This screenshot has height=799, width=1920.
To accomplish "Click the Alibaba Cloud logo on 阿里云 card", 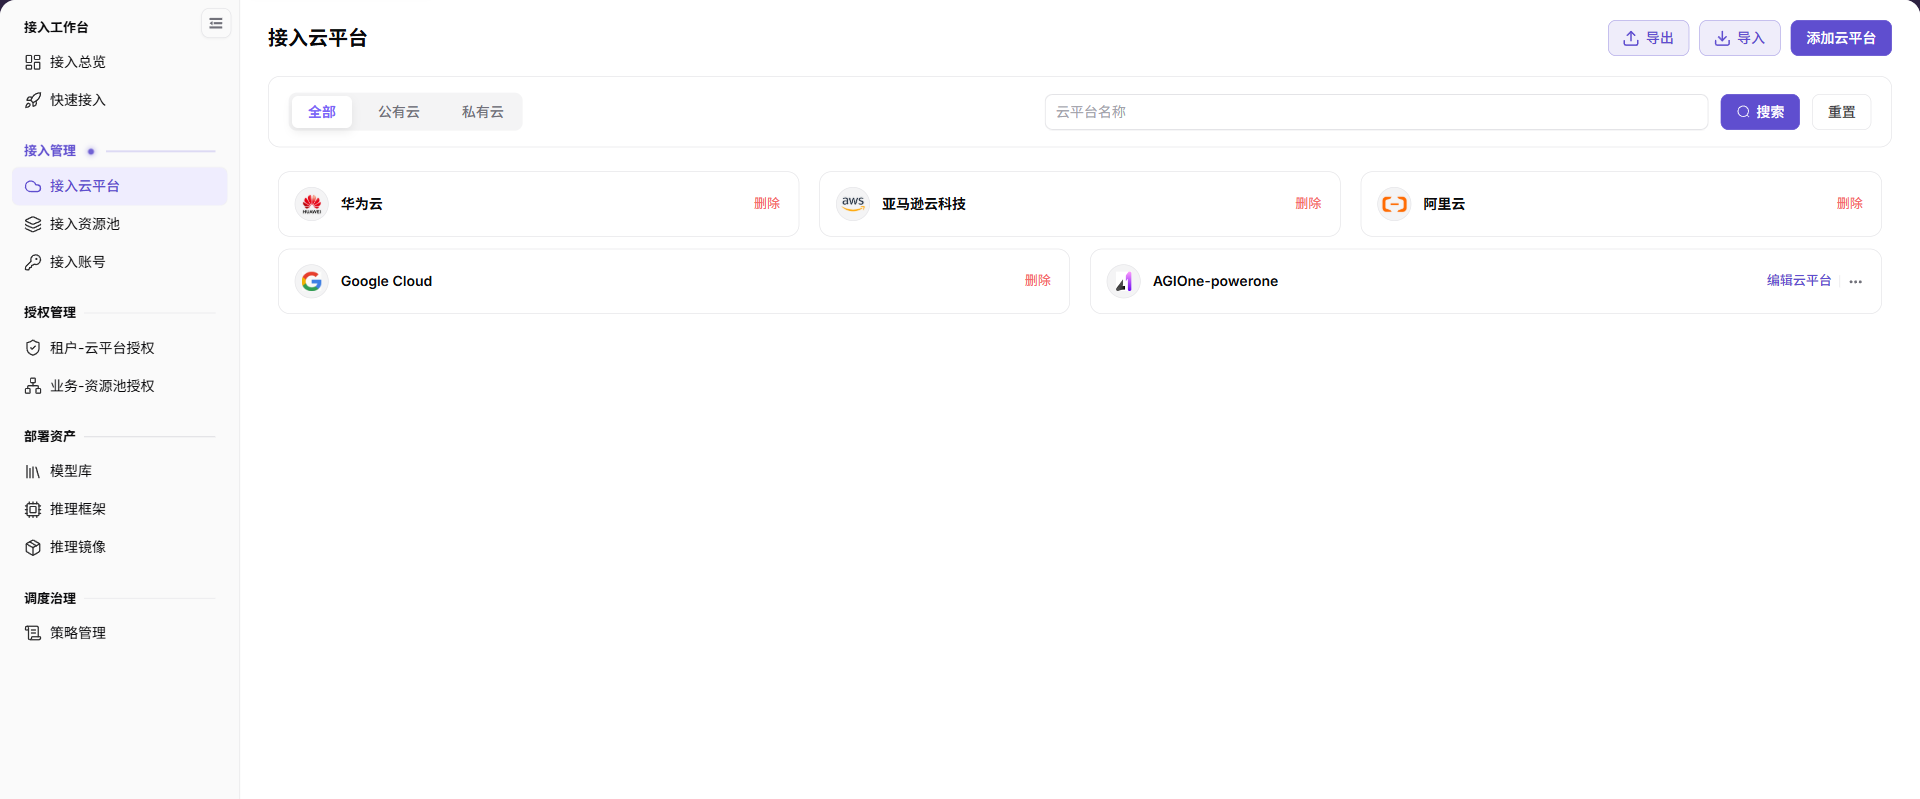I will coord(1394,204).
